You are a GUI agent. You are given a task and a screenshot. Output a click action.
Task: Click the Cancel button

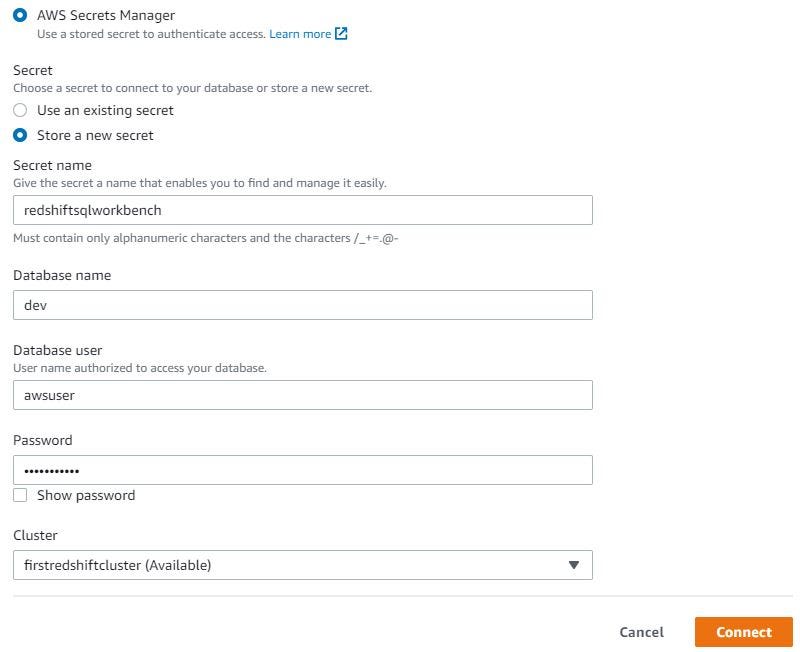(641, 632)
